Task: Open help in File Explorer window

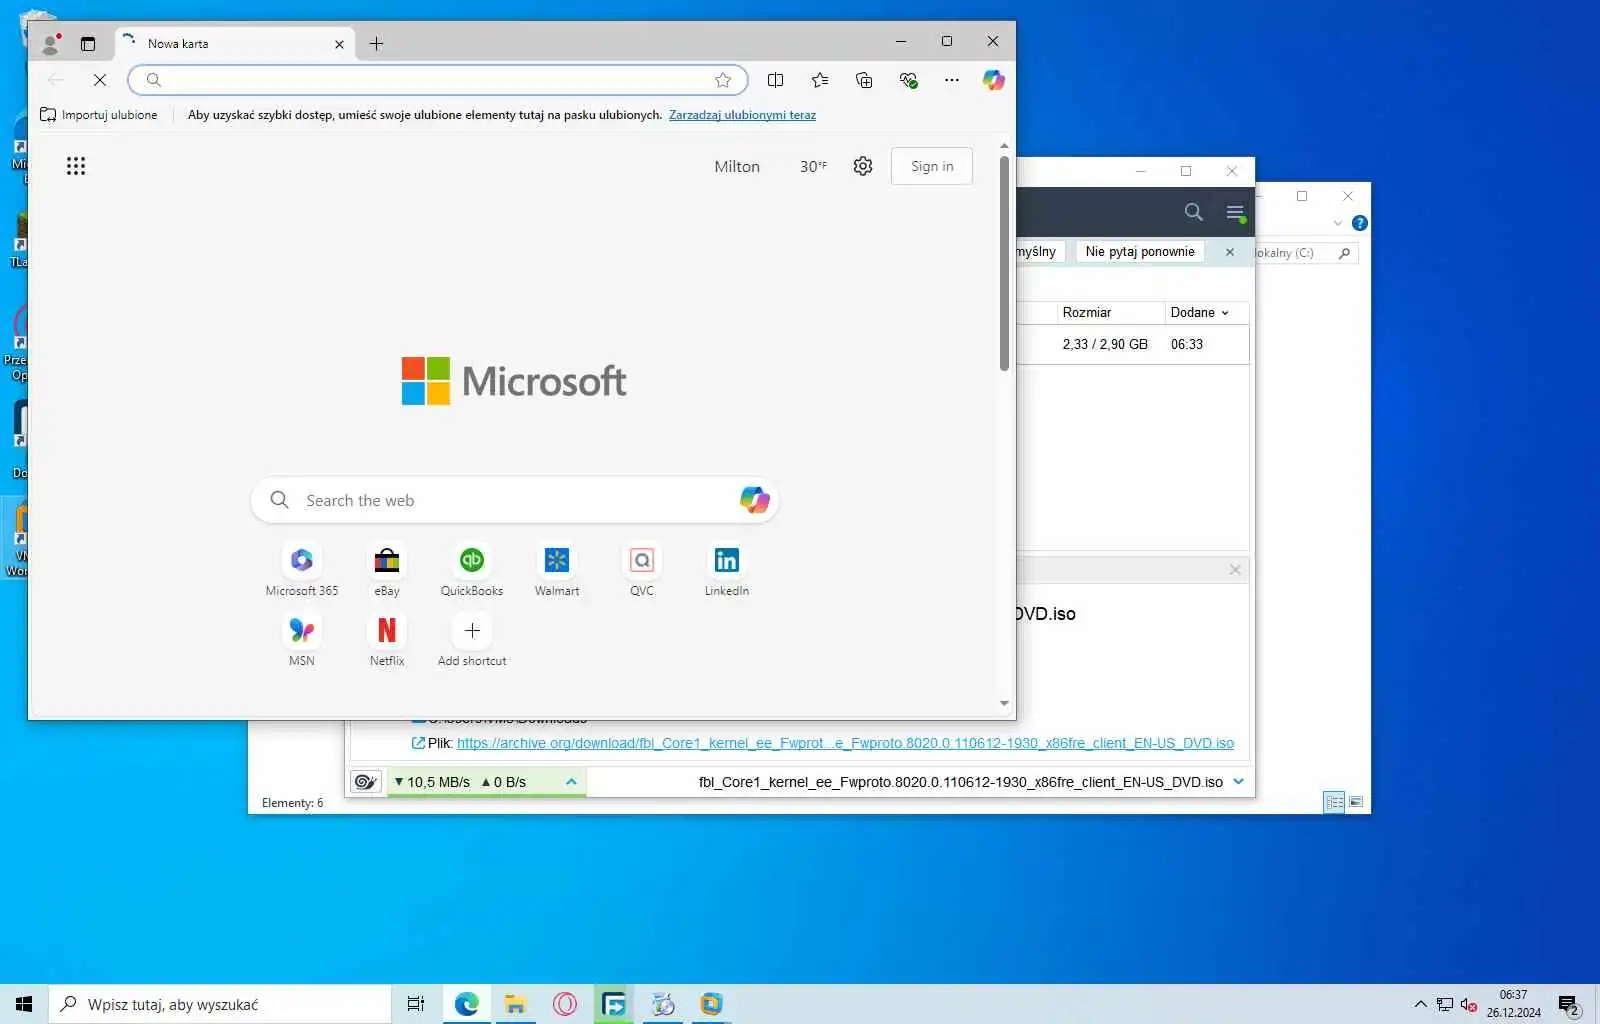Action: pyautogui.click(x=1360, y=223)
